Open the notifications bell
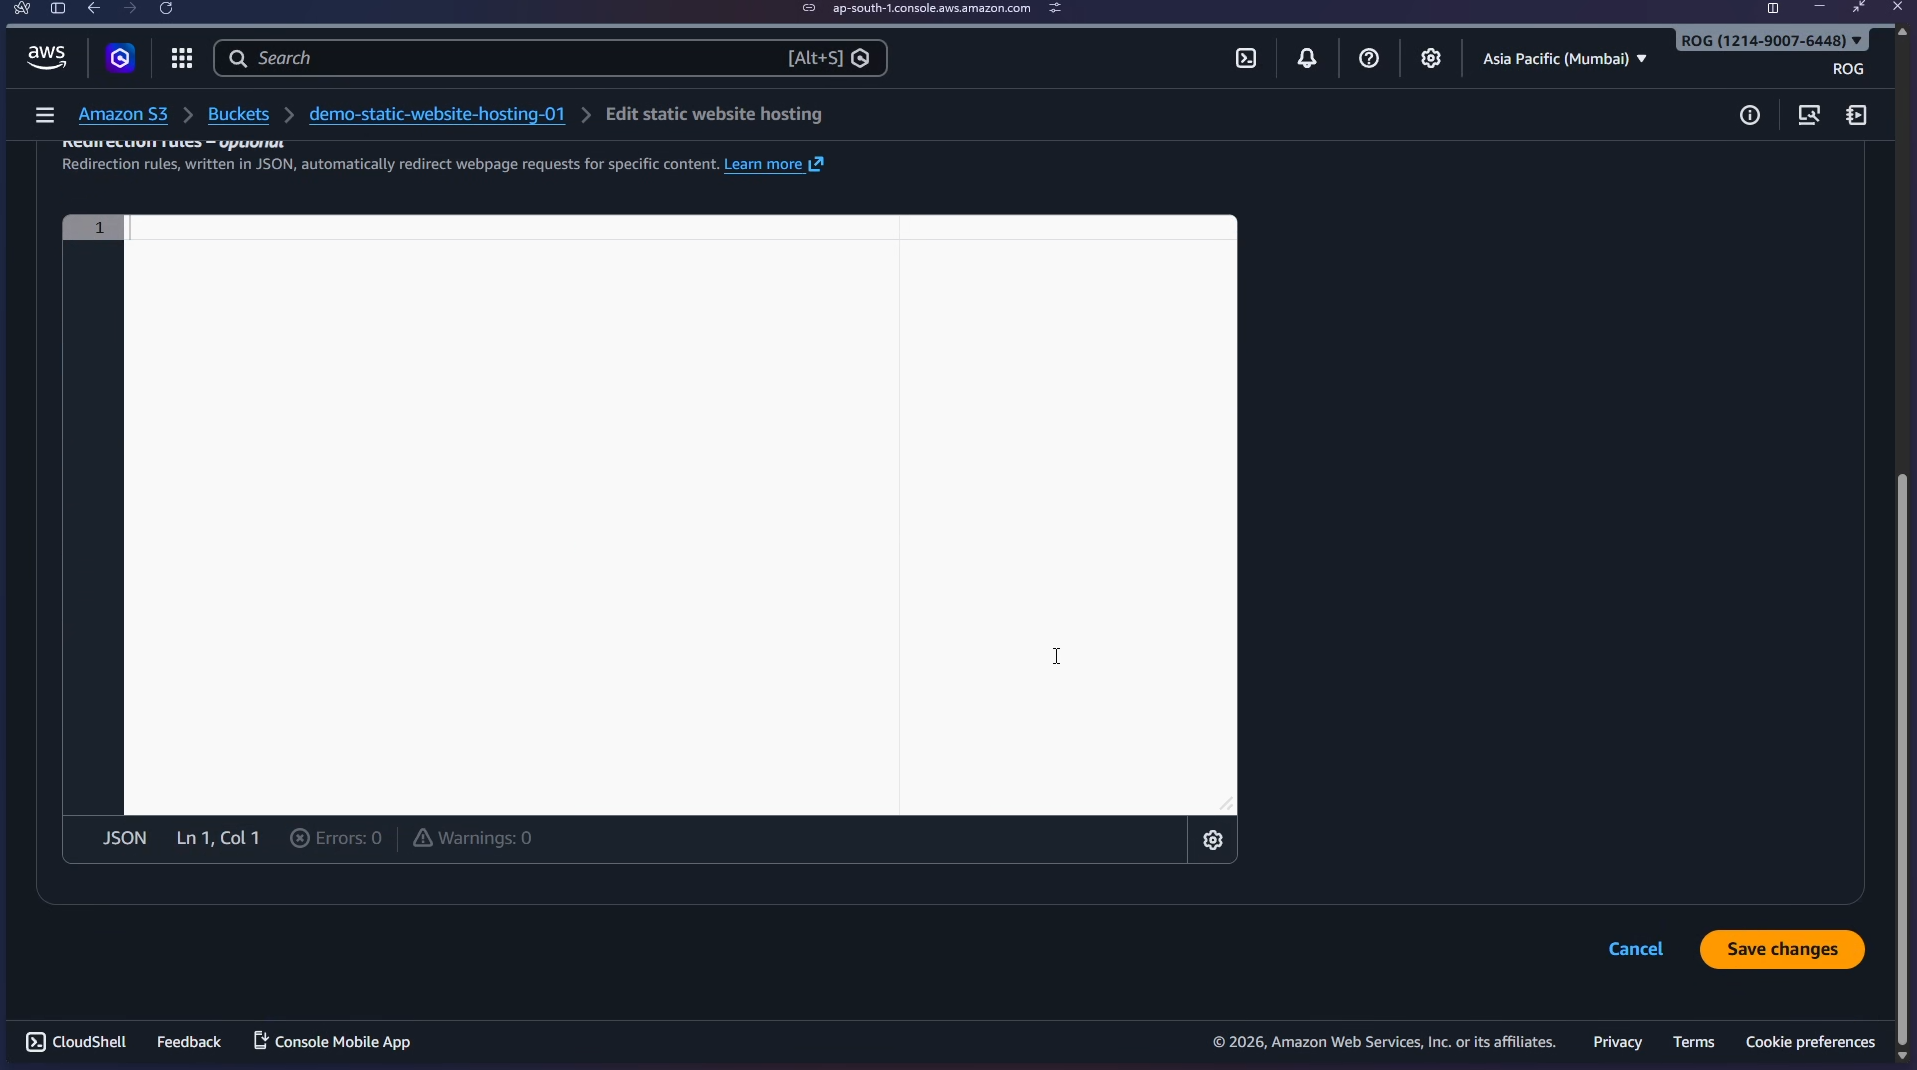 [1307, 58]
